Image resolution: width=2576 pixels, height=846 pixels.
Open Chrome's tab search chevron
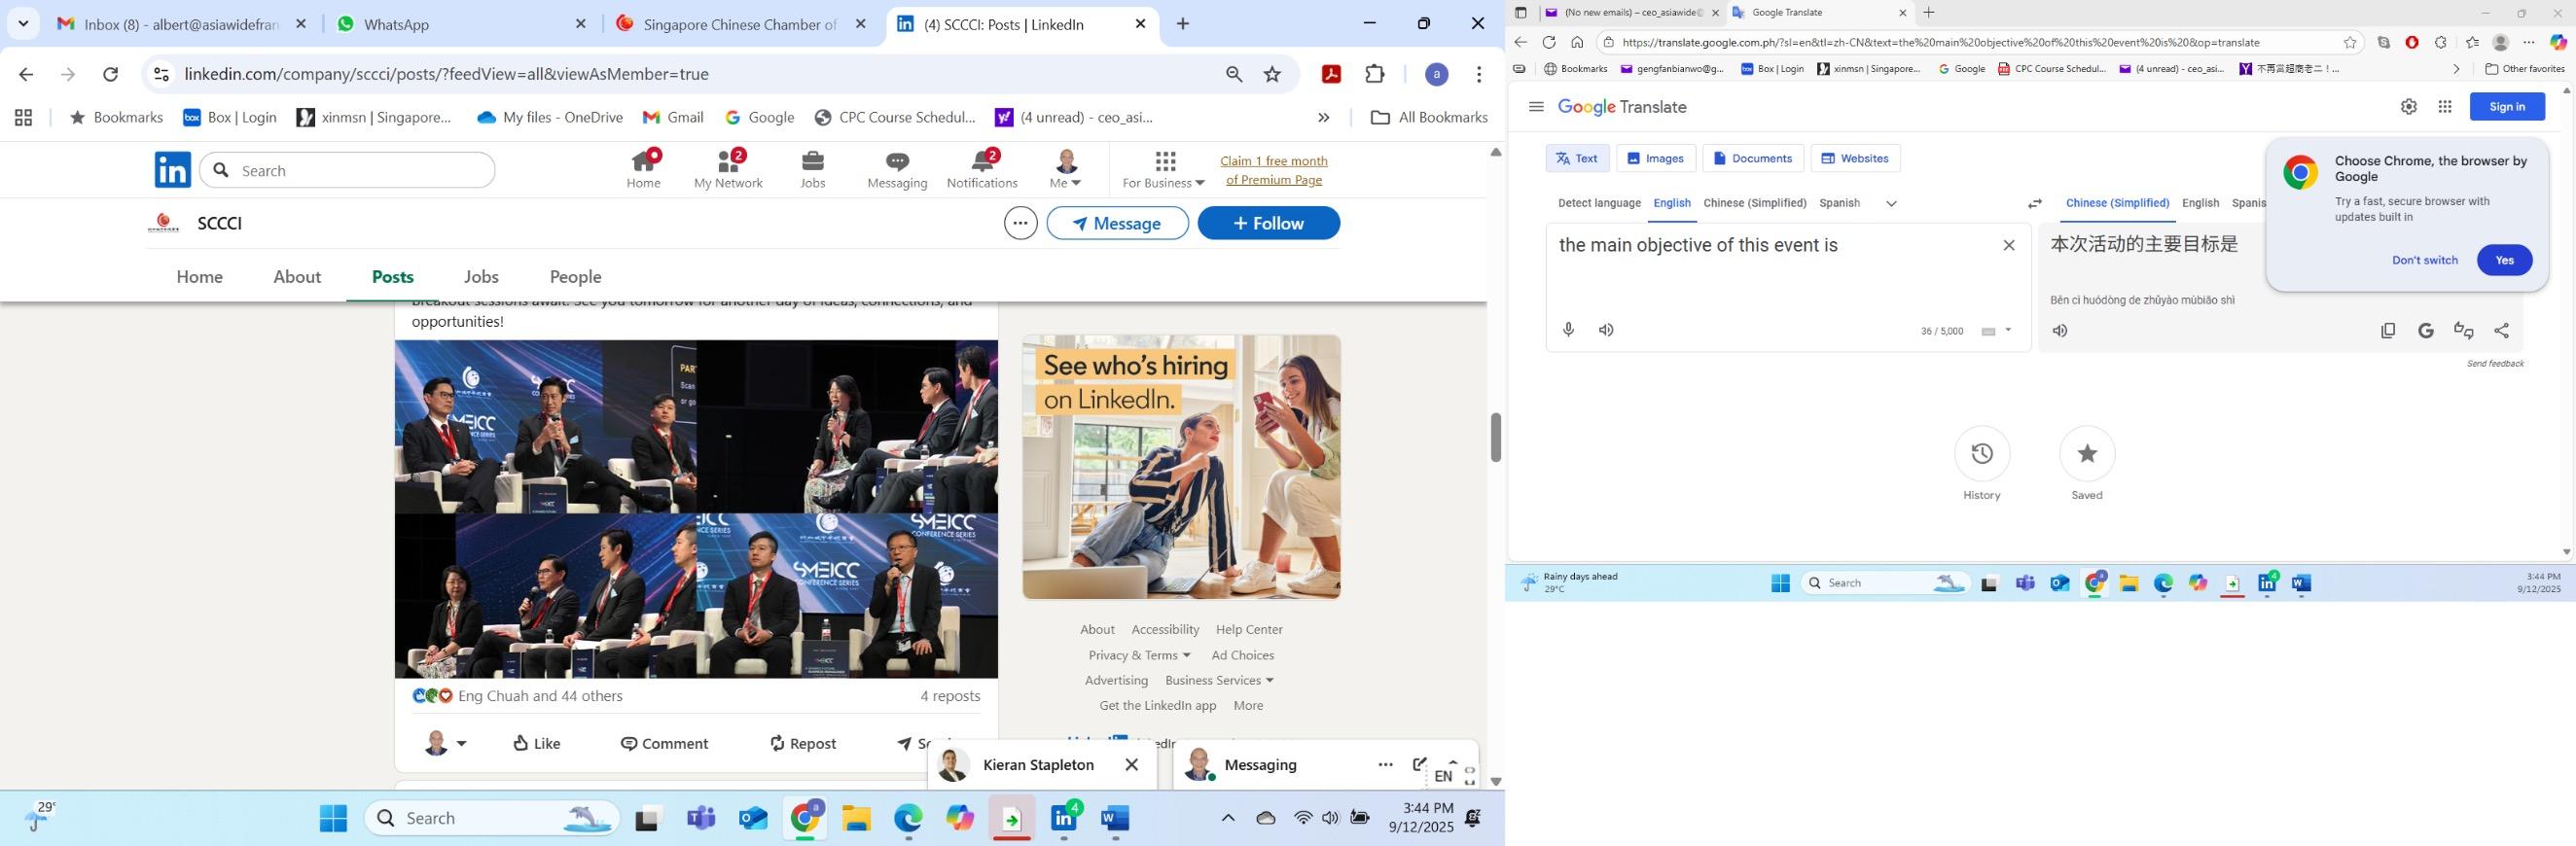[23, 24]
